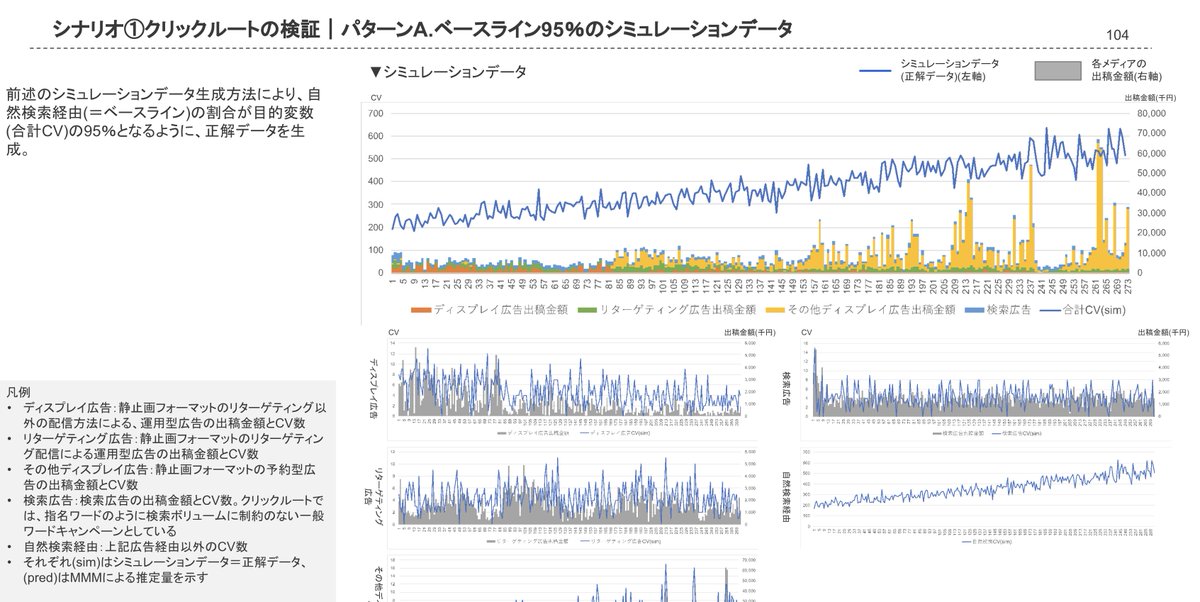
Task: Click the 10,000 value on main chart right axis
Action: tap(1153, 252)
